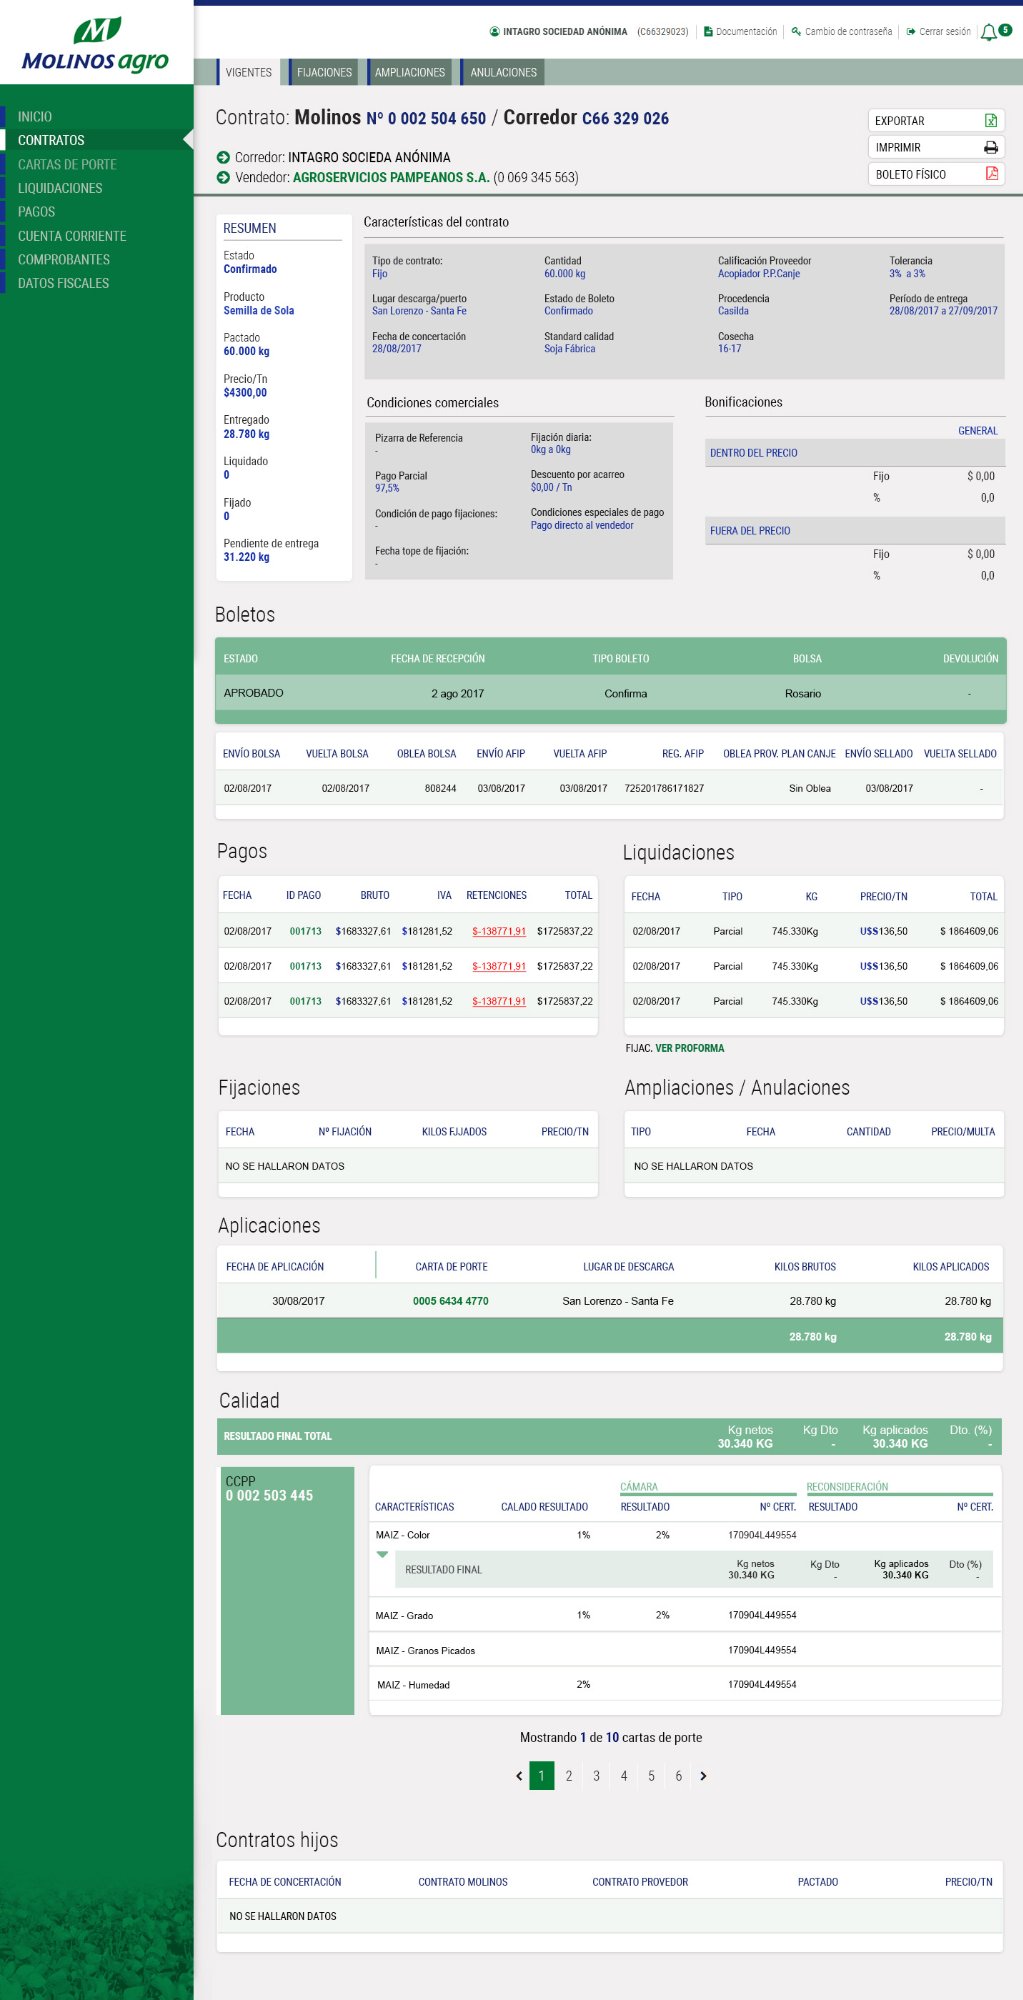The height and width of the screenshot is (2000, 1023).
Task: Click the Resultado Final Total header bar
Action: (609, 1436)
